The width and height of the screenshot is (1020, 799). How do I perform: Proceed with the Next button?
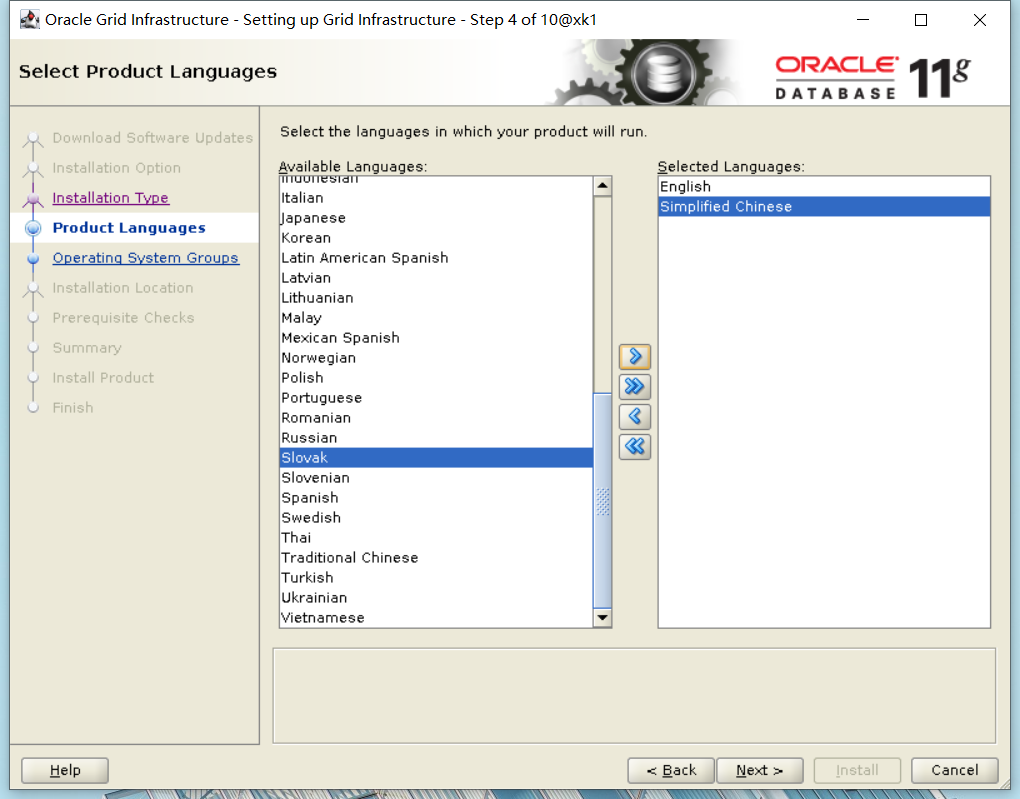click(760, 770)
